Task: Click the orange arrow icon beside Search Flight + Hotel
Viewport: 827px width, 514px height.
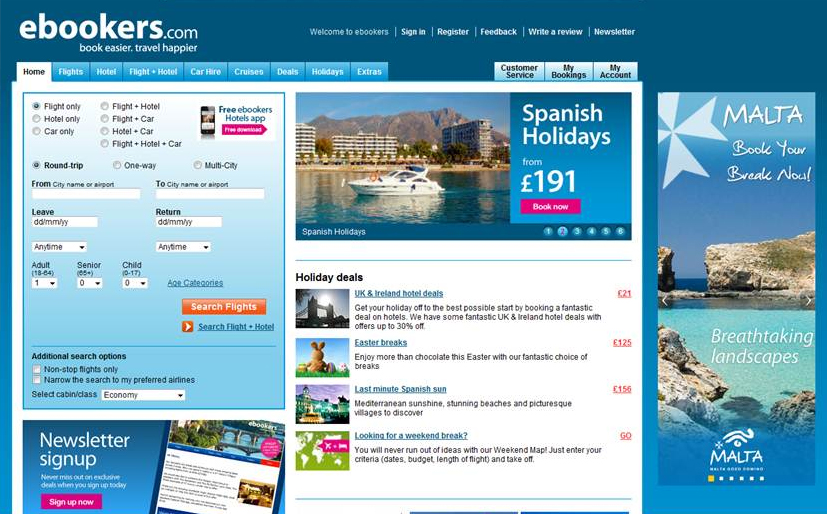Action: click(187, 327)
